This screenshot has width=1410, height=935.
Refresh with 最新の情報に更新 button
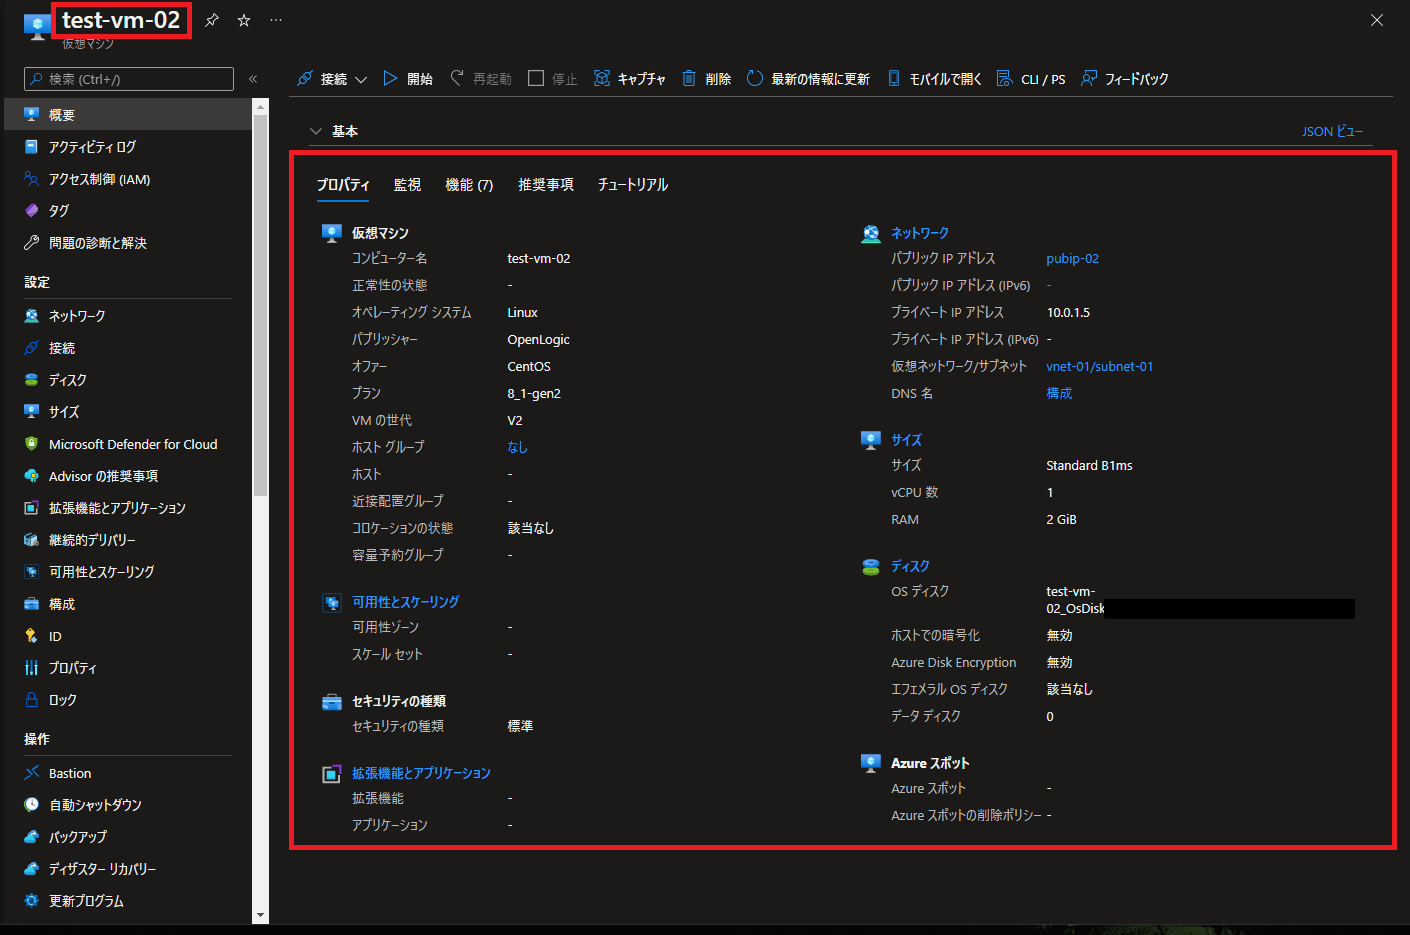click(808, 79)
